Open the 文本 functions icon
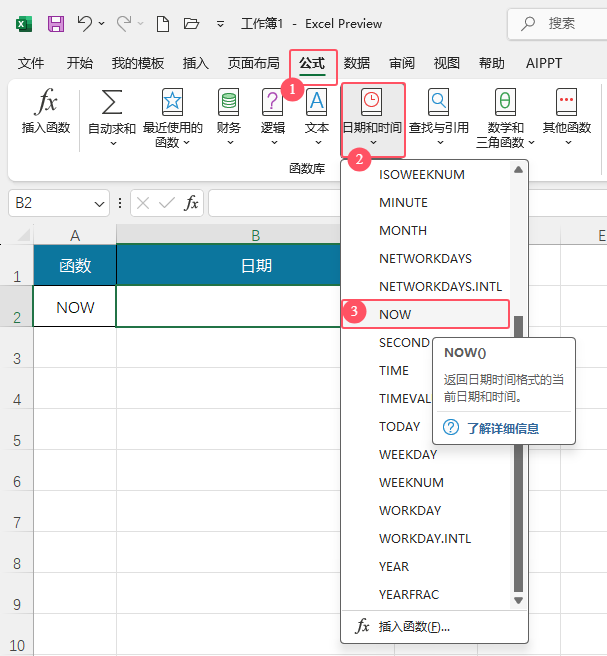Screen dimensions: 607x656 [x=317, y=102]
